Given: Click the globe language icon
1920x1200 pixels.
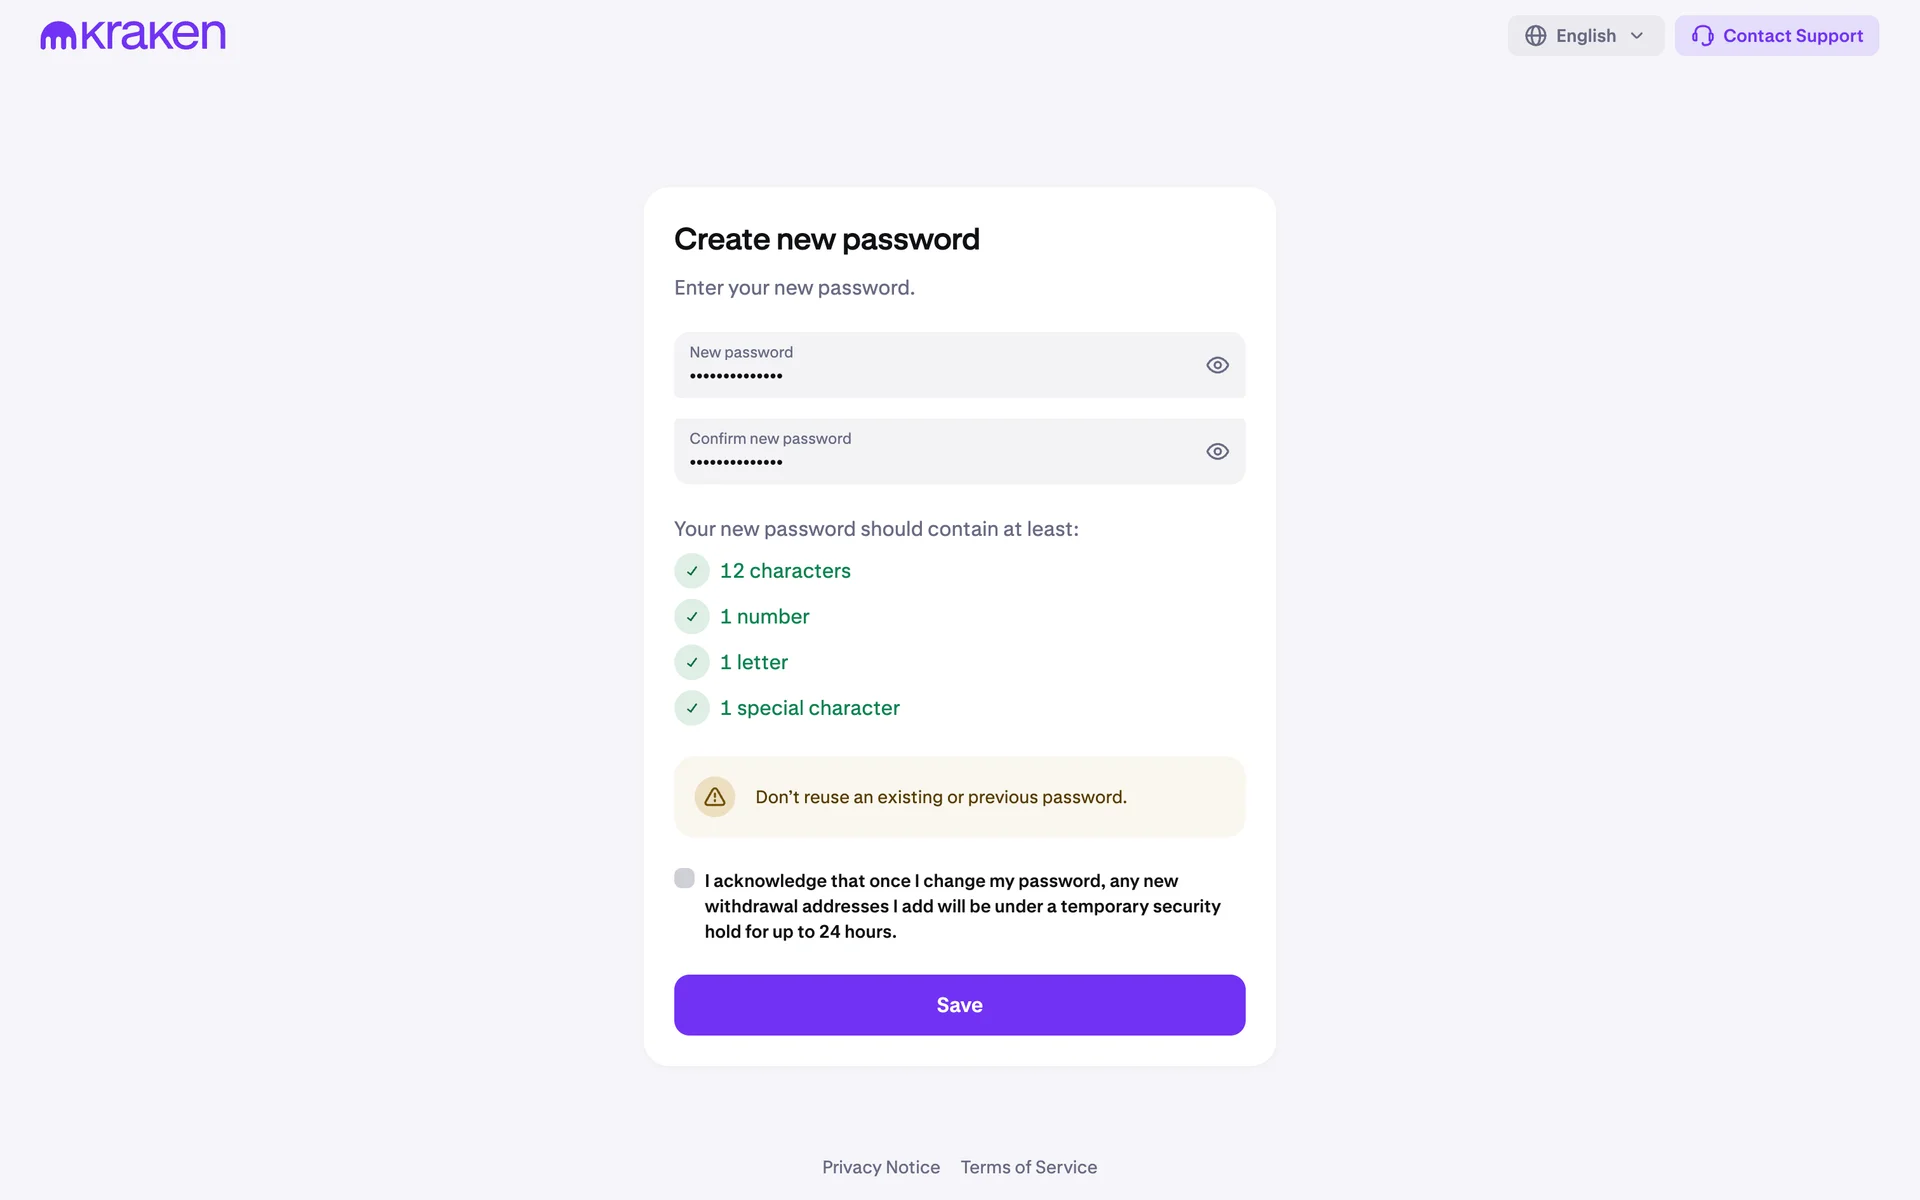Looking at the screenshot, I should (x=1535, y=36).
